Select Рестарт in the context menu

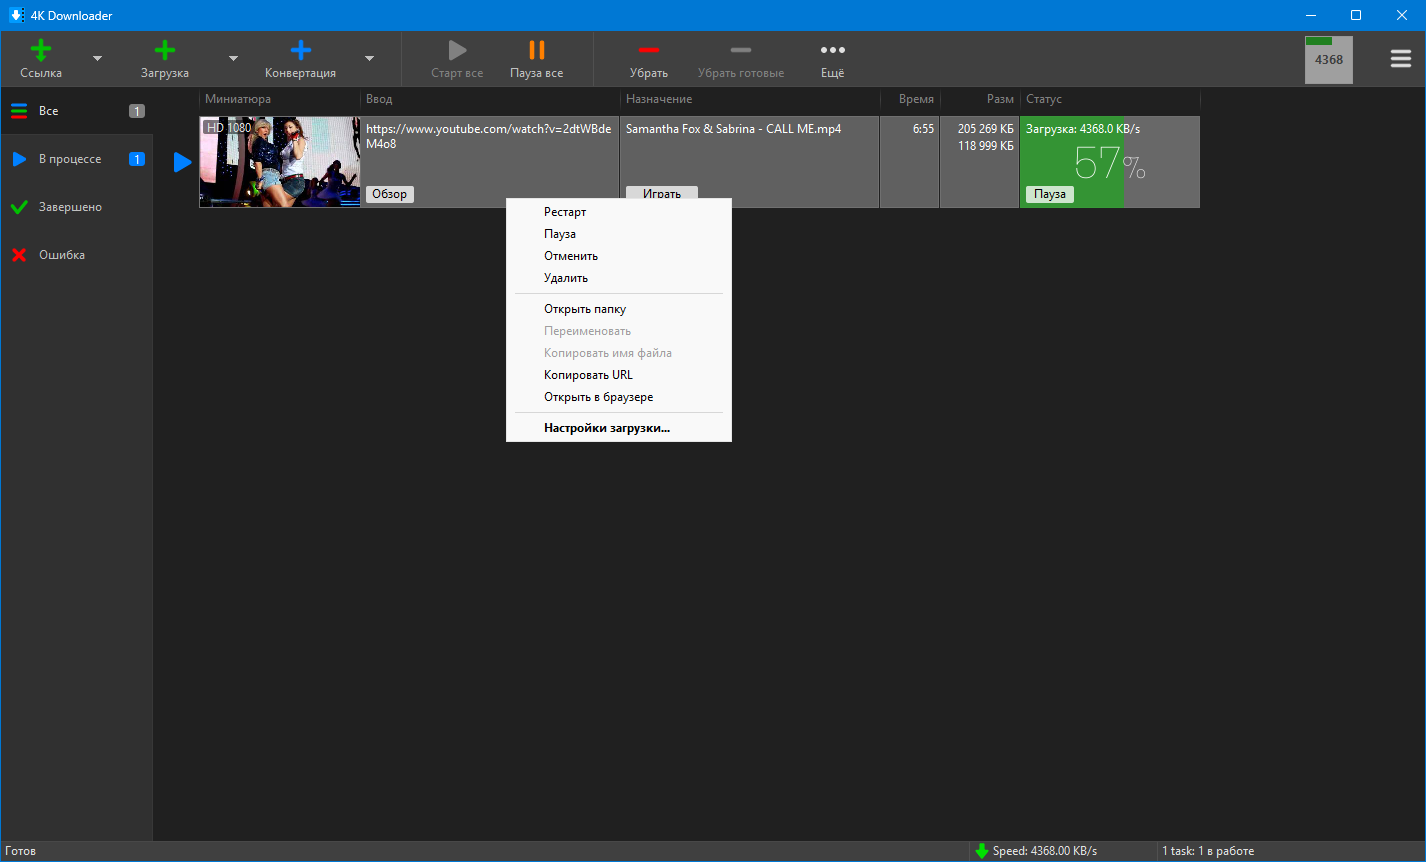tap(565, 212)
